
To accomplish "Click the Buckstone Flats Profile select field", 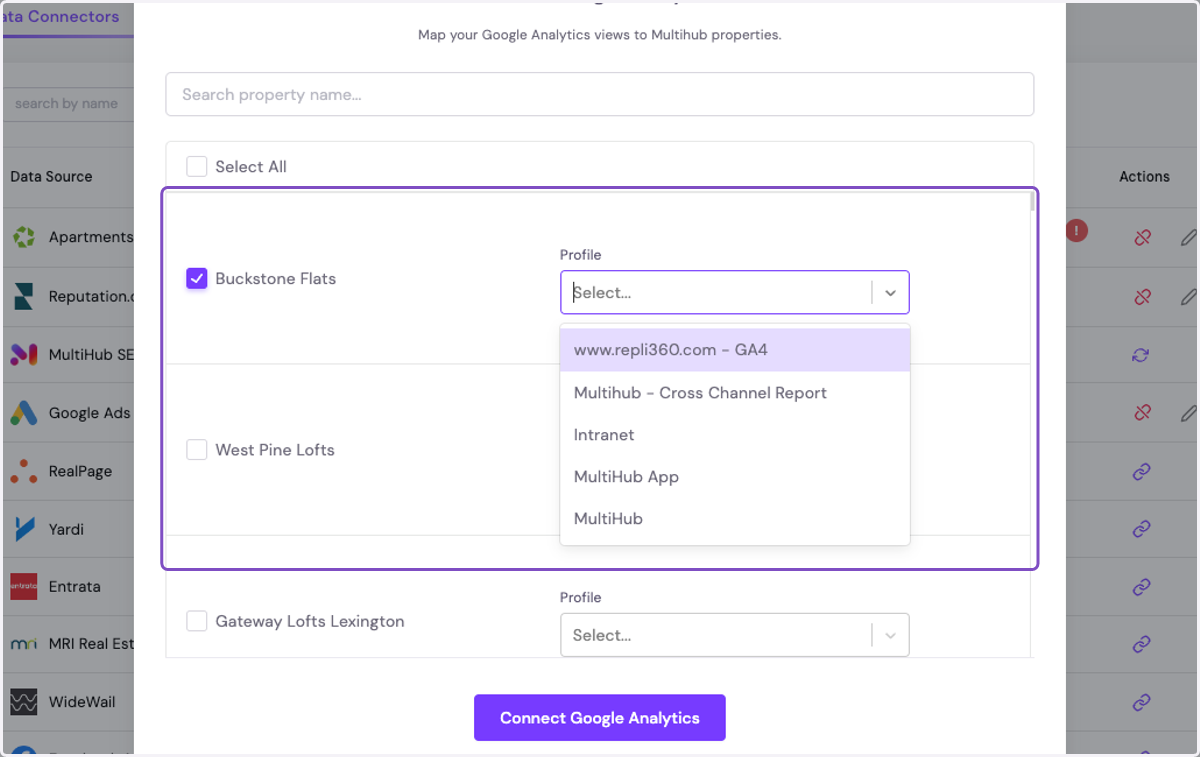I will point(734,293).
